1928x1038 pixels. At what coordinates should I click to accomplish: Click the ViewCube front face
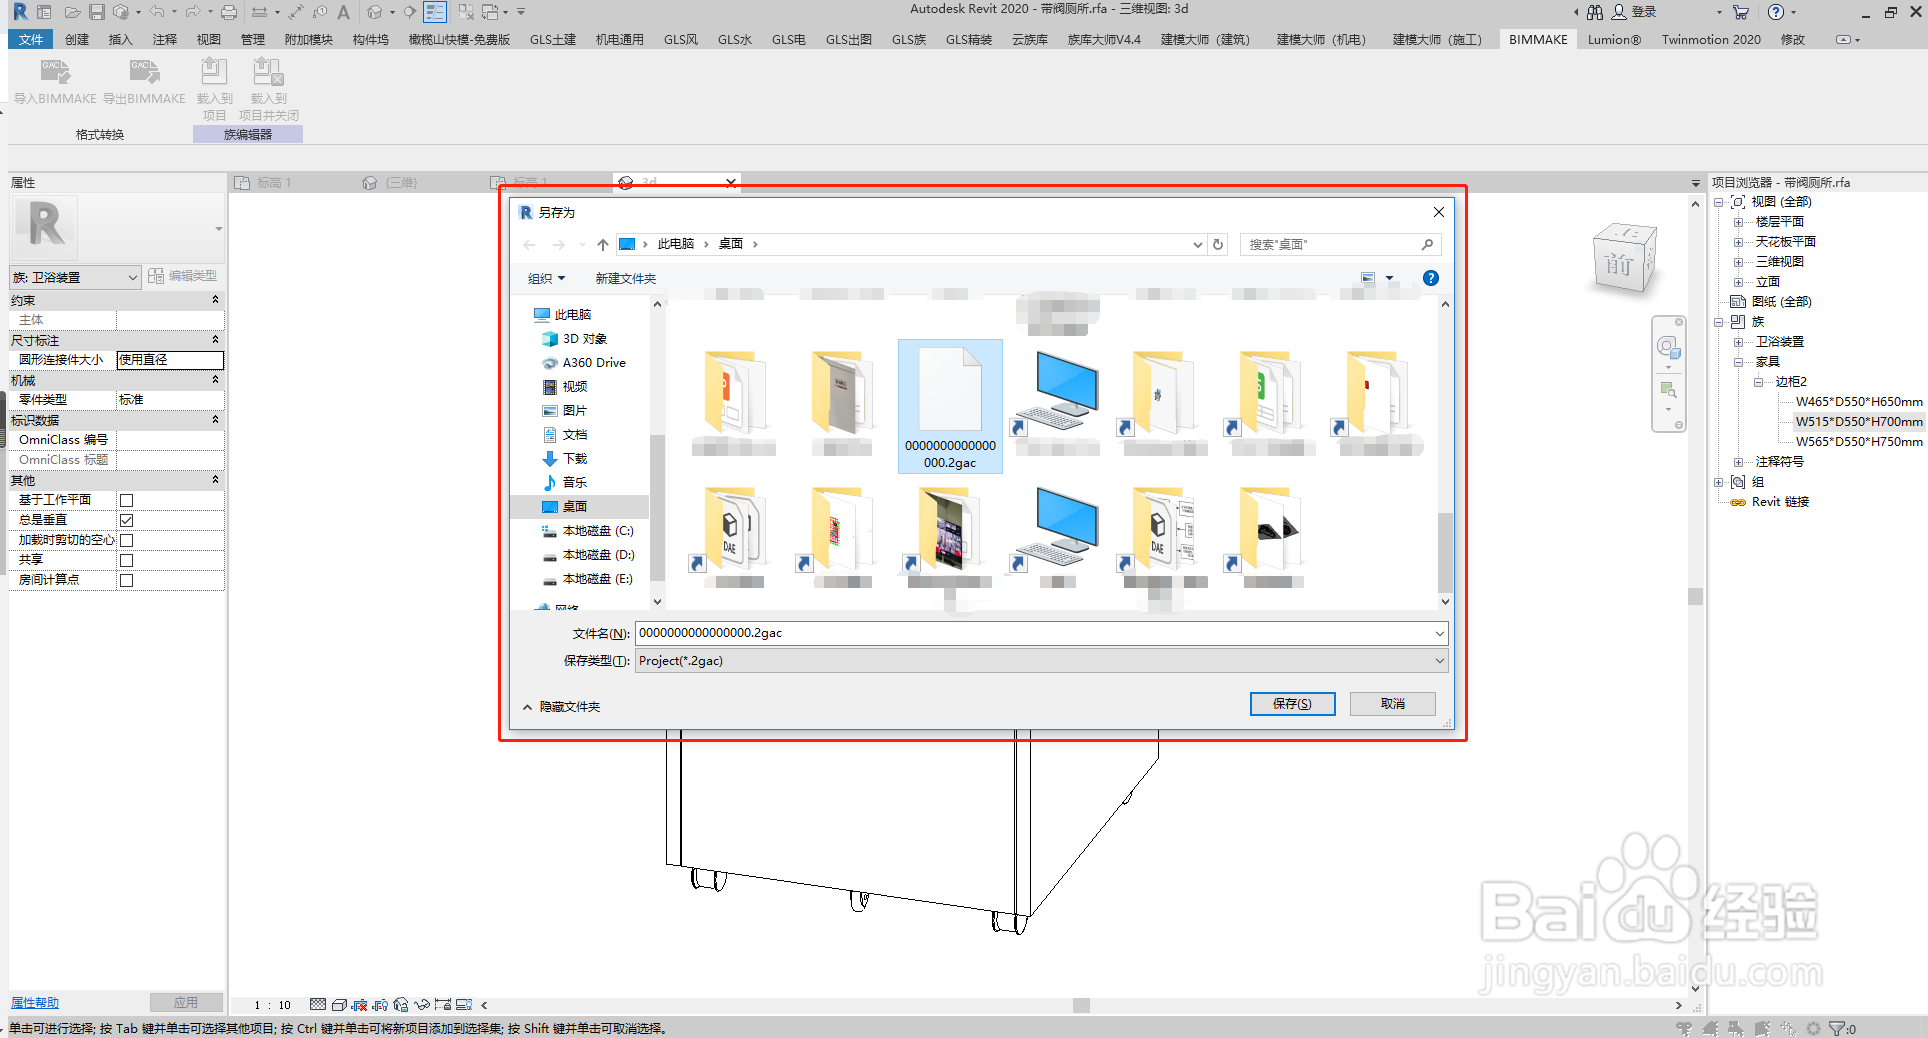(1620, 265)
